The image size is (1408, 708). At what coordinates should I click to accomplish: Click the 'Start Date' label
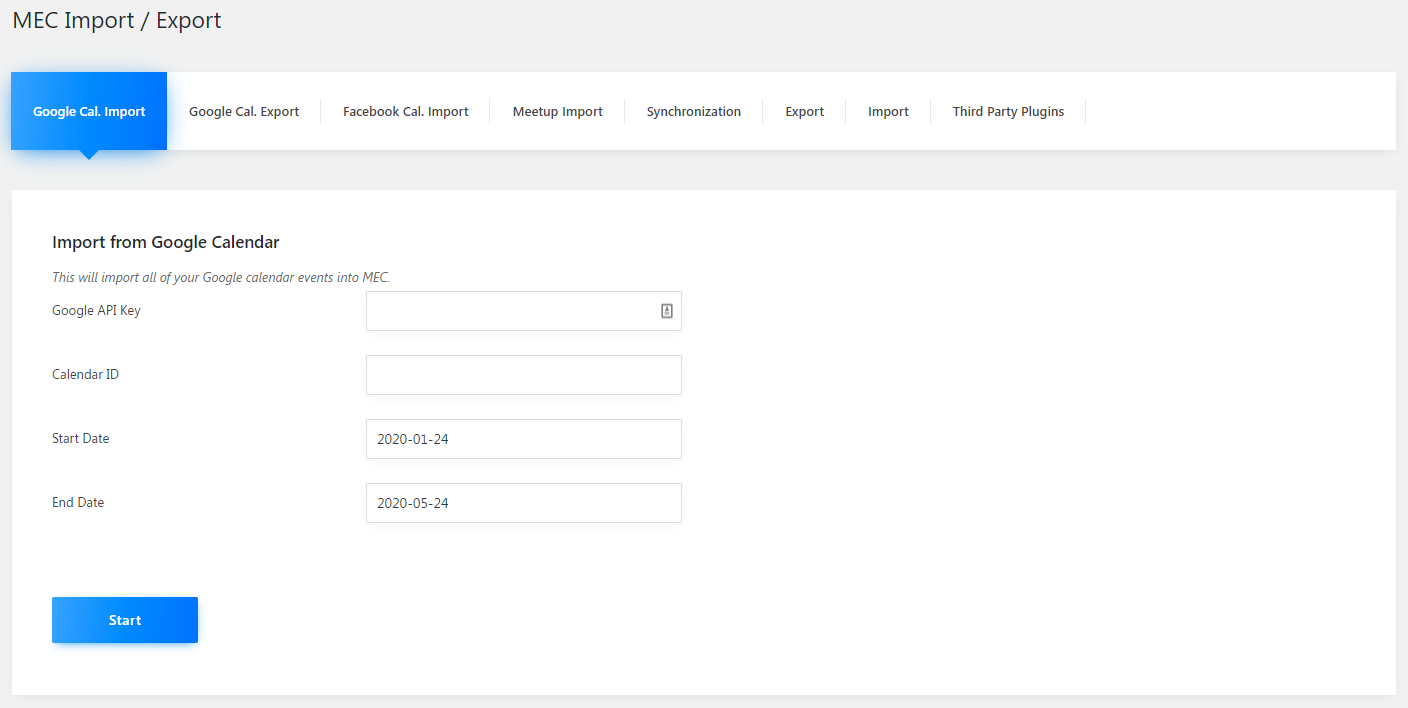point(81,438)
